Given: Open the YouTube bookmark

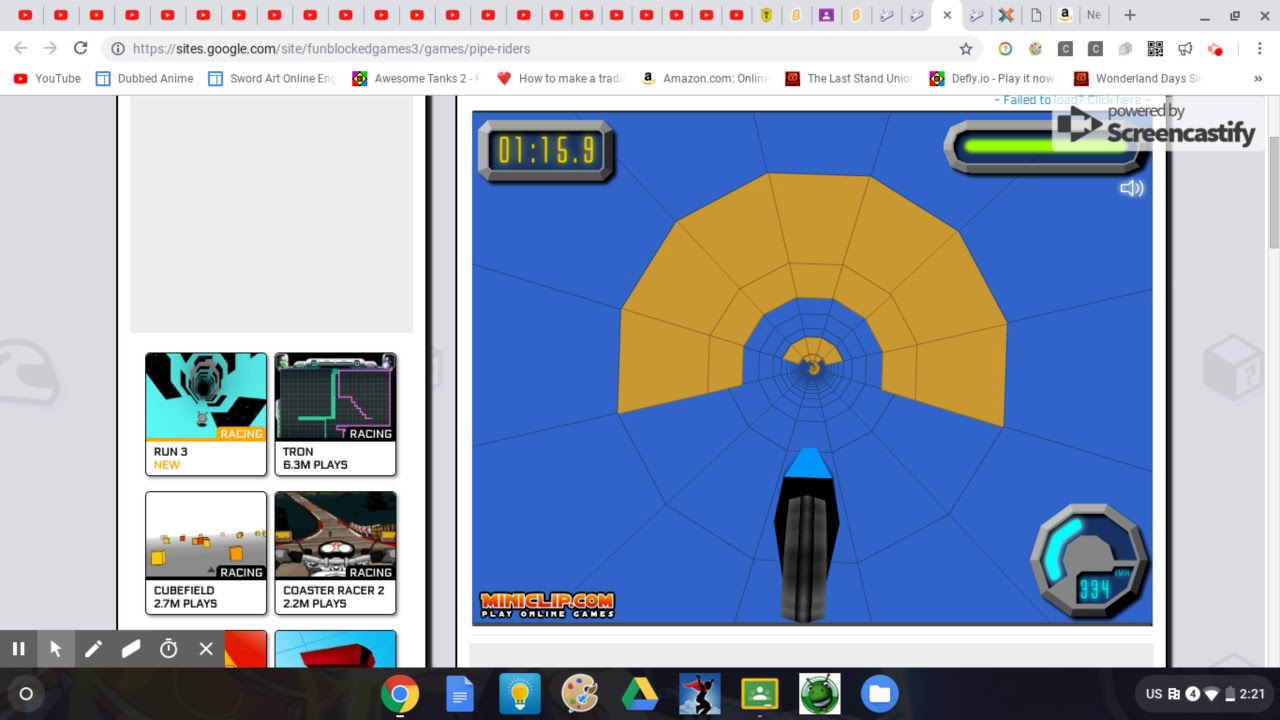Looking at the screenshot, I should click(x=47, y=78).
